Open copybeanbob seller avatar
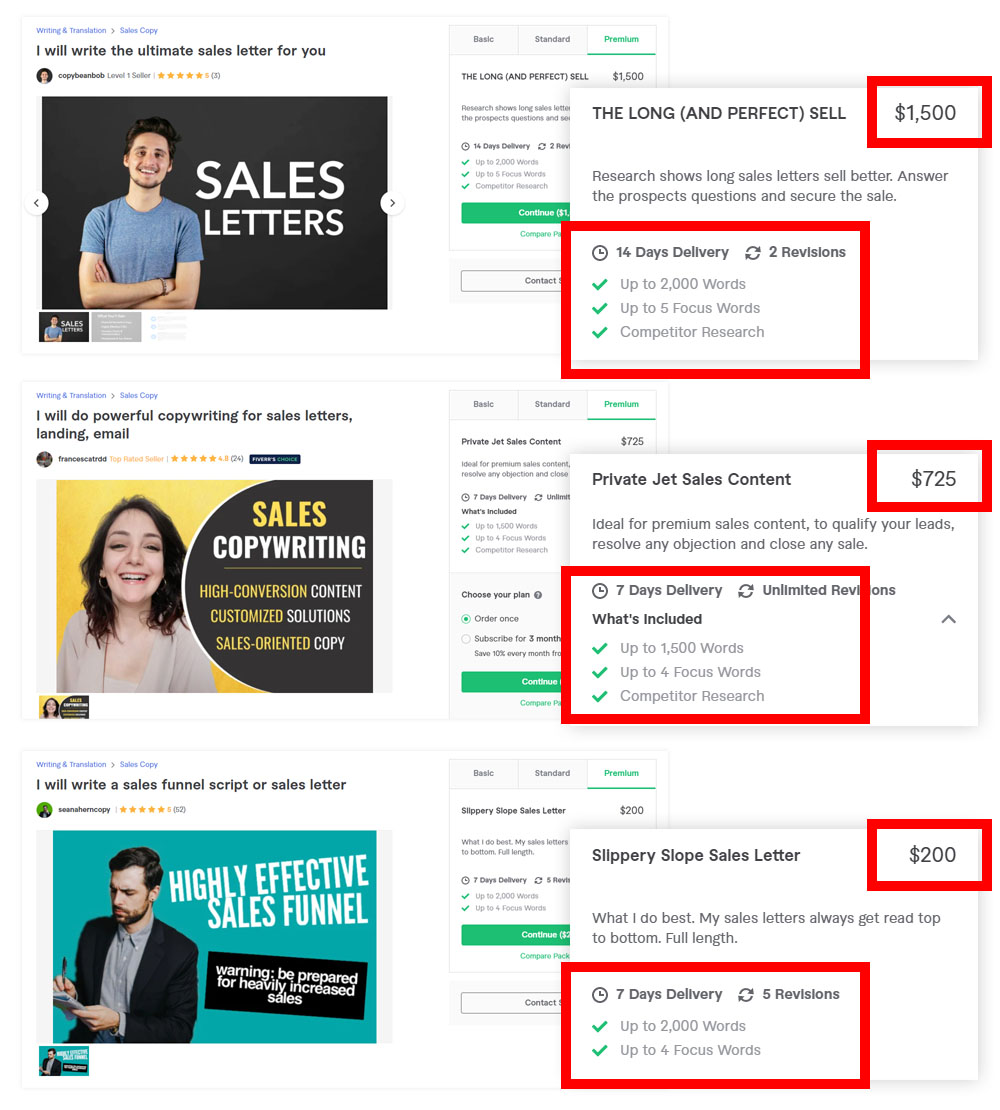The width and height of the screenshot is (1000, 1110). point(45,76)
